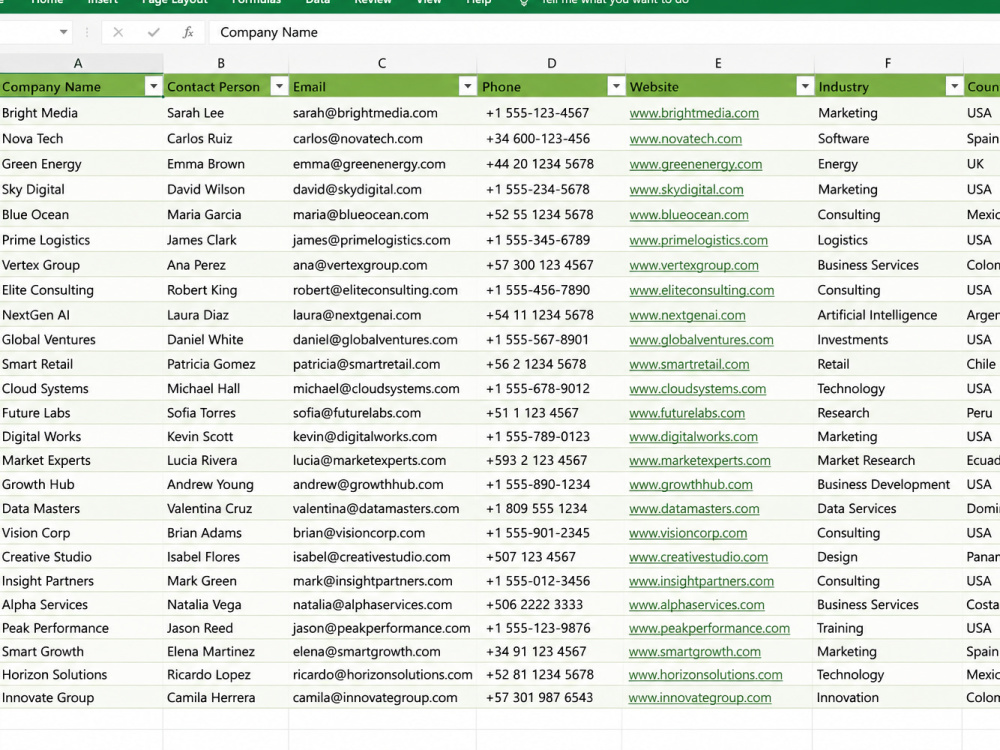Select the cell Bright Media
Viewport: 1000px width, 750px height.
(82, 113)
